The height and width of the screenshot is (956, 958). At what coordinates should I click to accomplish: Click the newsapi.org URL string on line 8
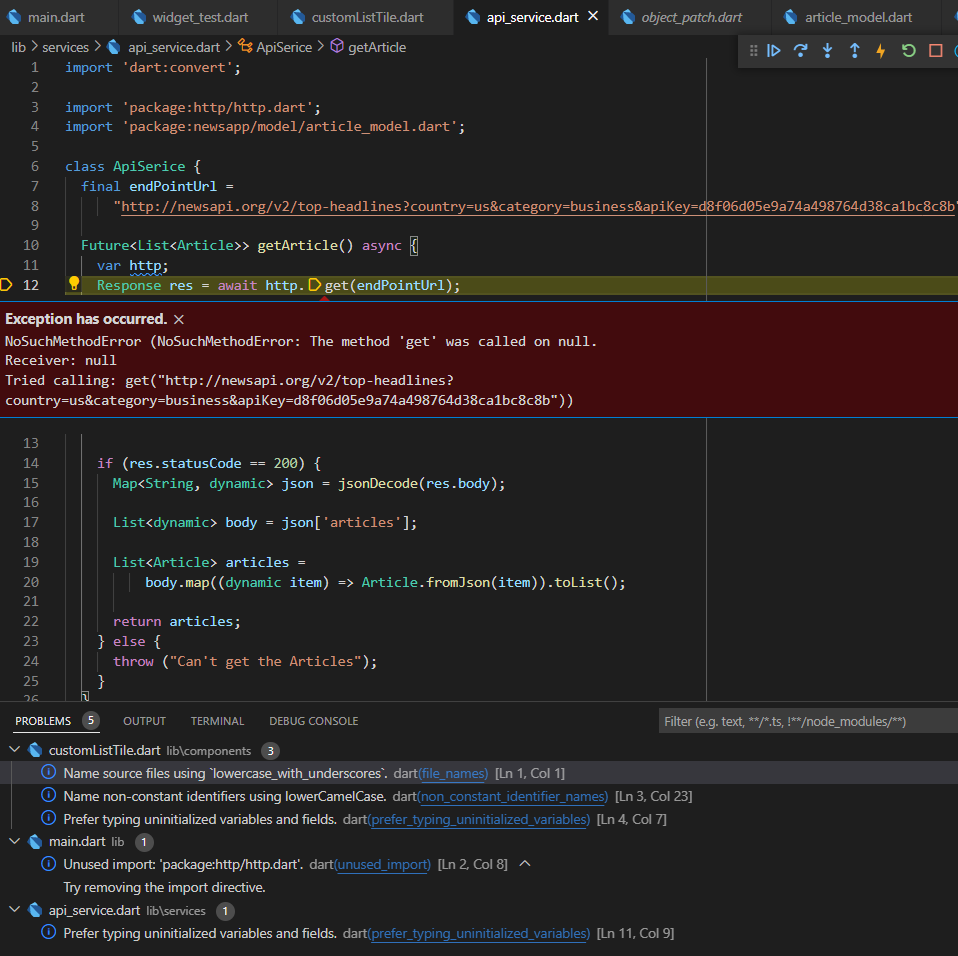pyautogui.click(x=537, y=206)
